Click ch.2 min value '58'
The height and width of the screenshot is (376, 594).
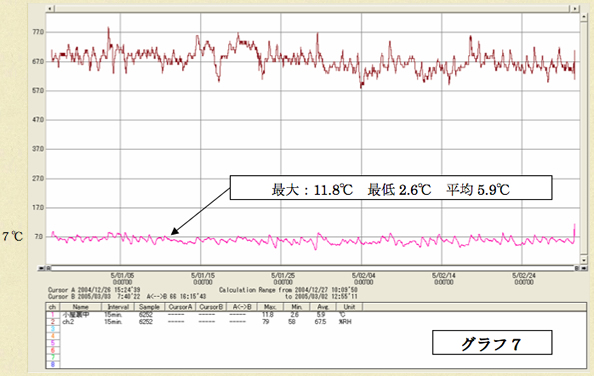[x=292, y=322]
